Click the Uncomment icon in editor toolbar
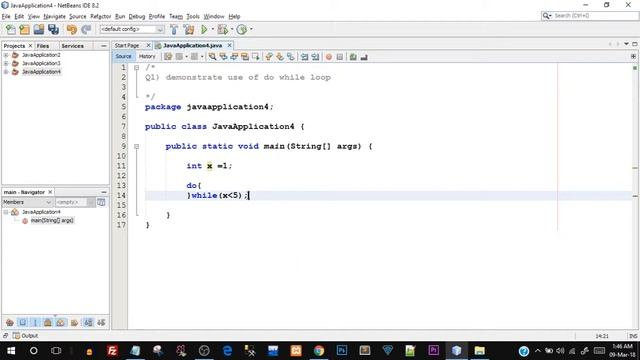The image size is (640, 360). [x=364, y=57]
